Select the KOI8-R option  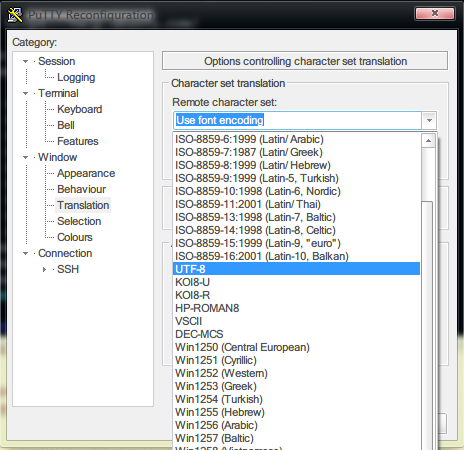297,295
